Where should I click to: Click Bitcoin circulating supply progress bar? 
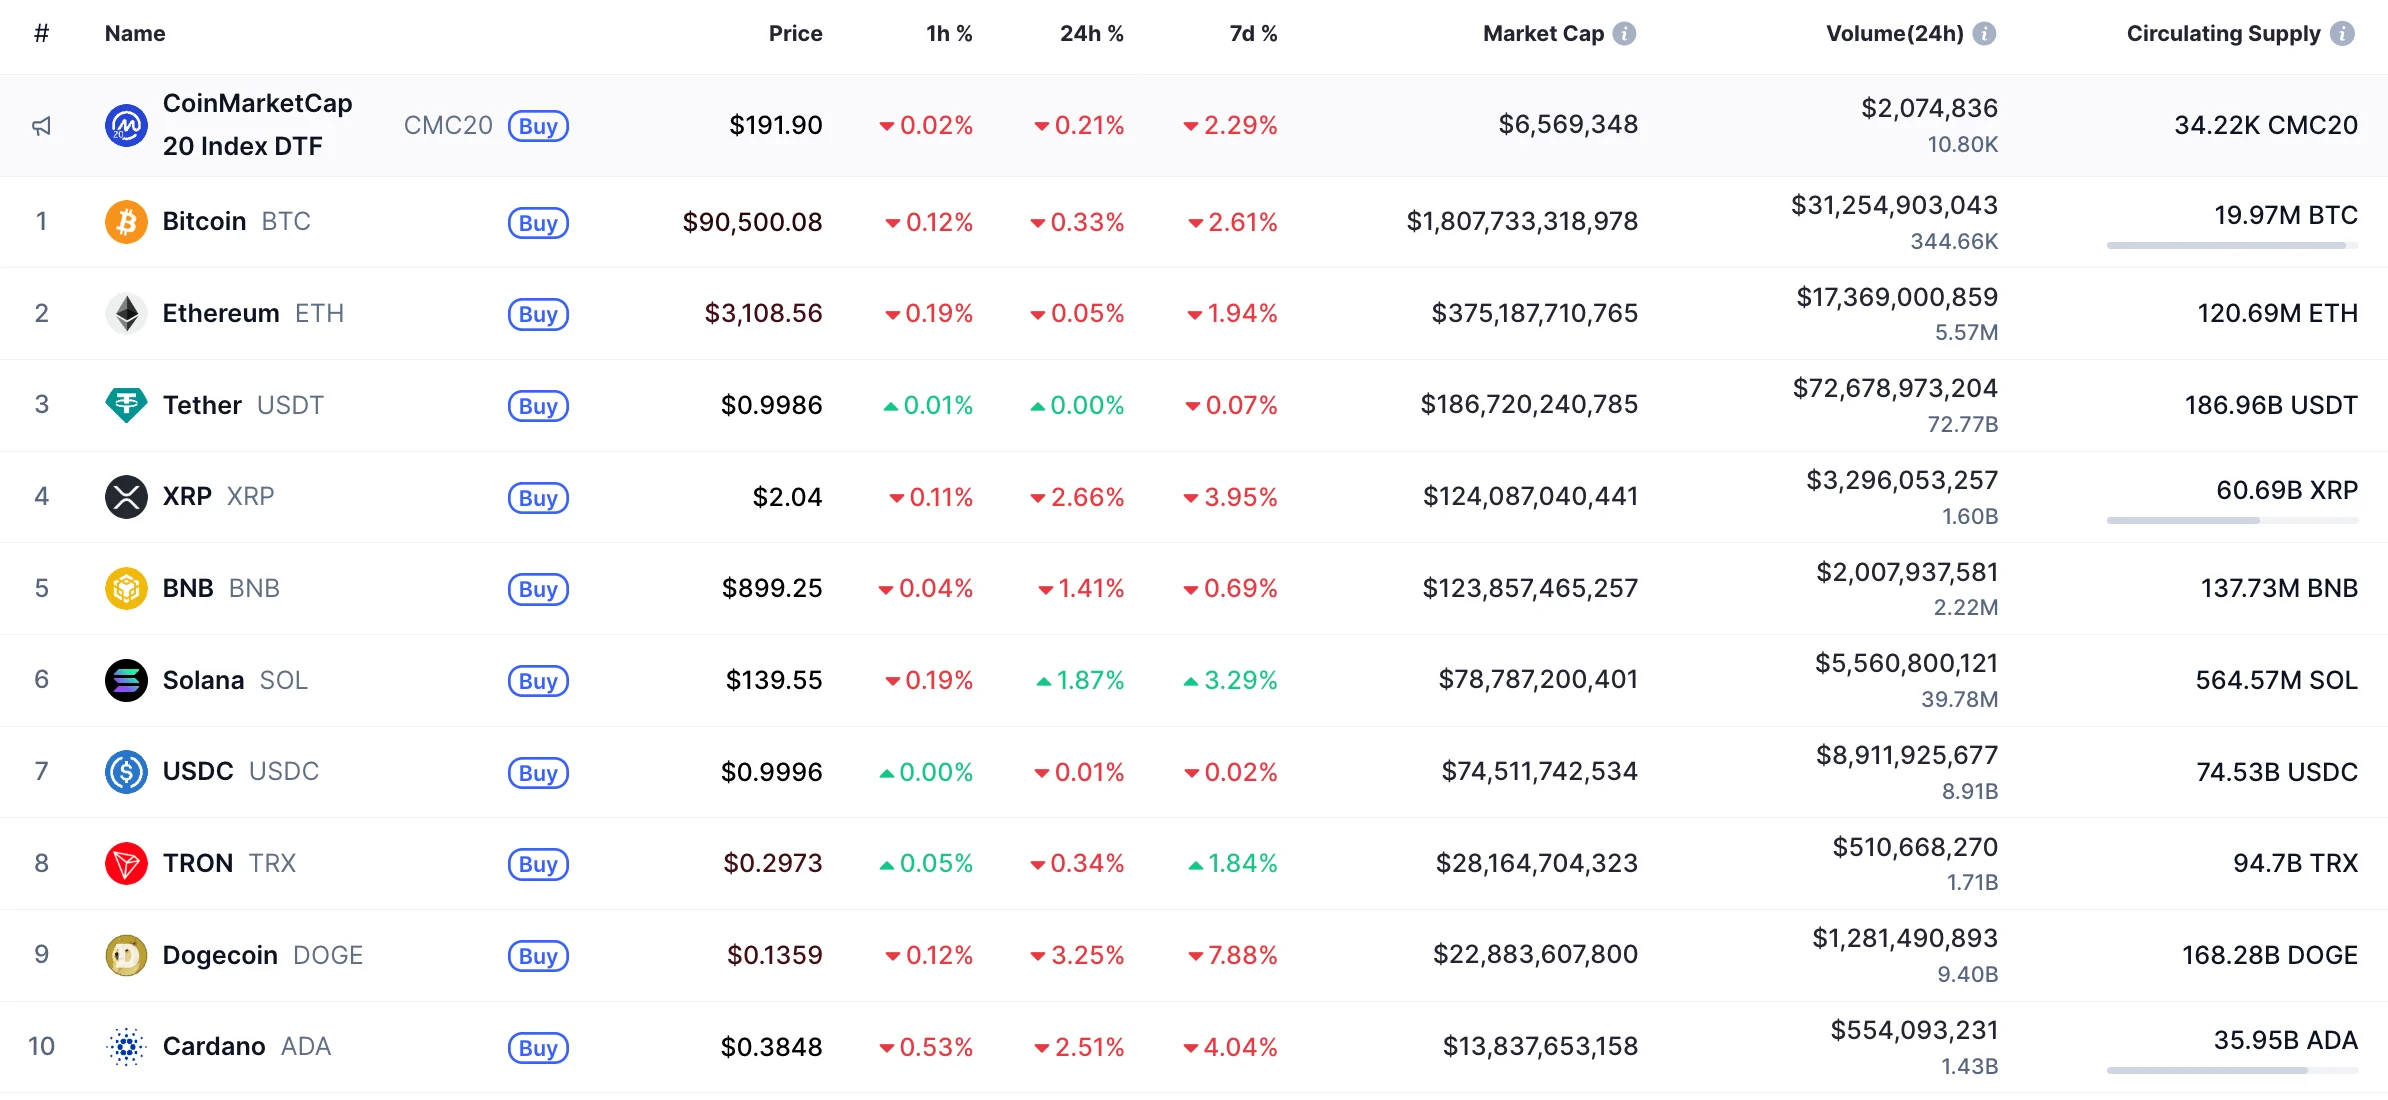click(x=2232, y=245)
